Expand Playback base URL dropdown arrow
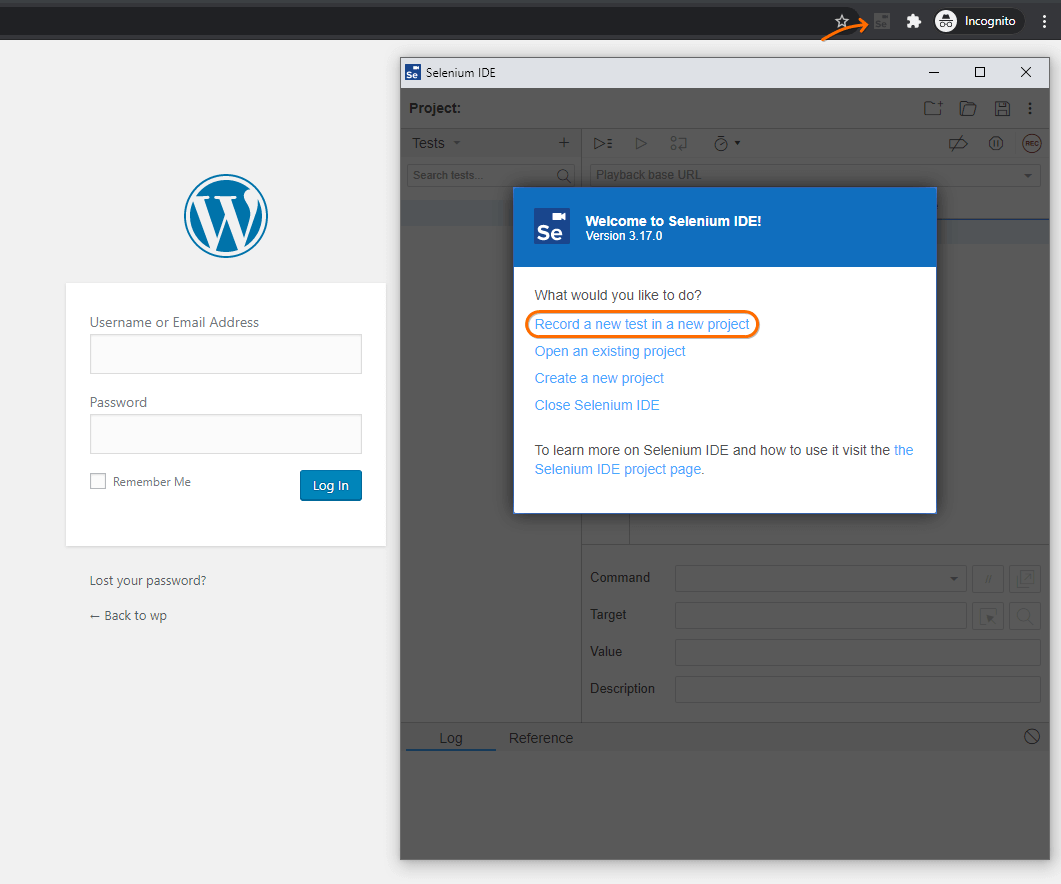 click(x=1028, y=176)
